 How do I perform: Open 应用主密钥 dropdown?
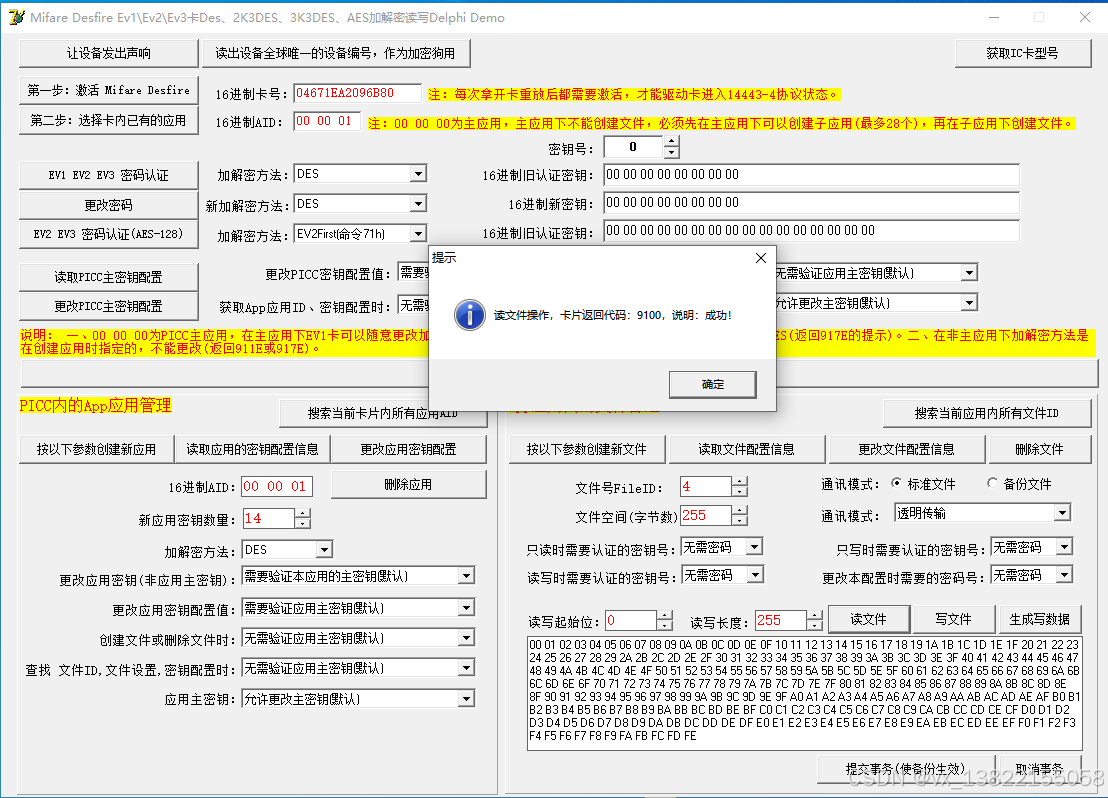[x=466, y=699]
